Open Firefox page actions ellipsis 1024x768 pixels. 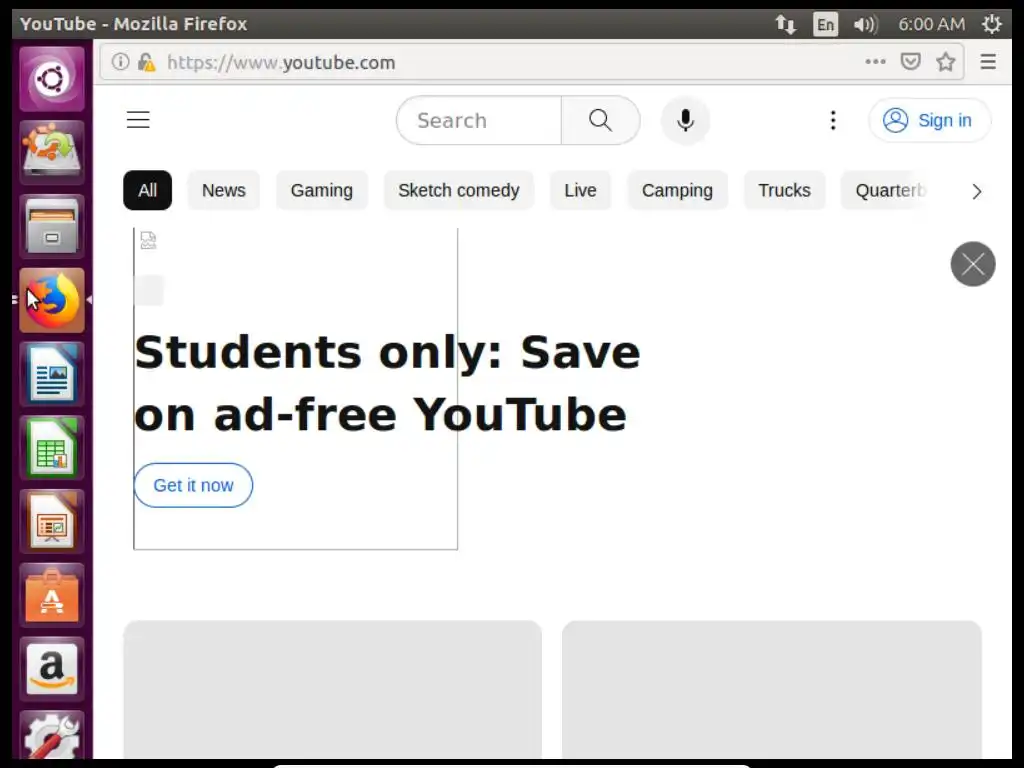click(x=875, y=62)
